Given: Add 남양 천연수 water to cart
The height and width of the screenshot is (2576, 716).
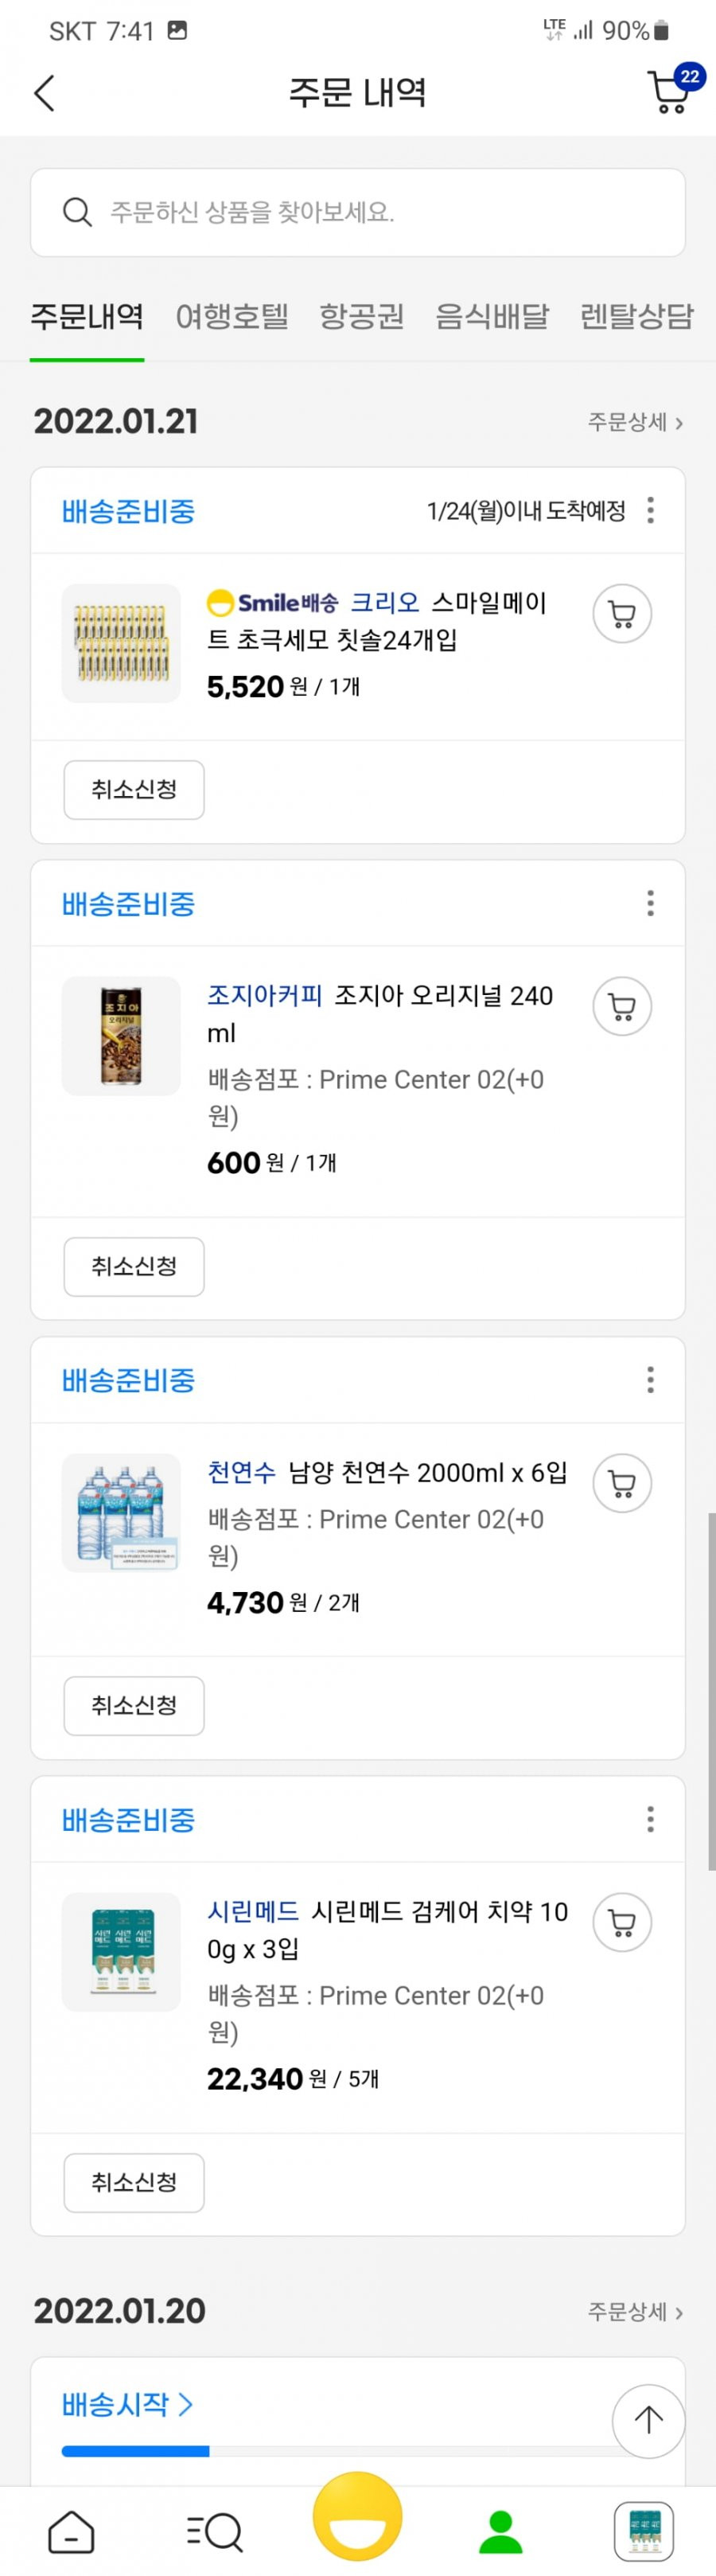Looking at the screenshot, I should (x=622, y=1483).
